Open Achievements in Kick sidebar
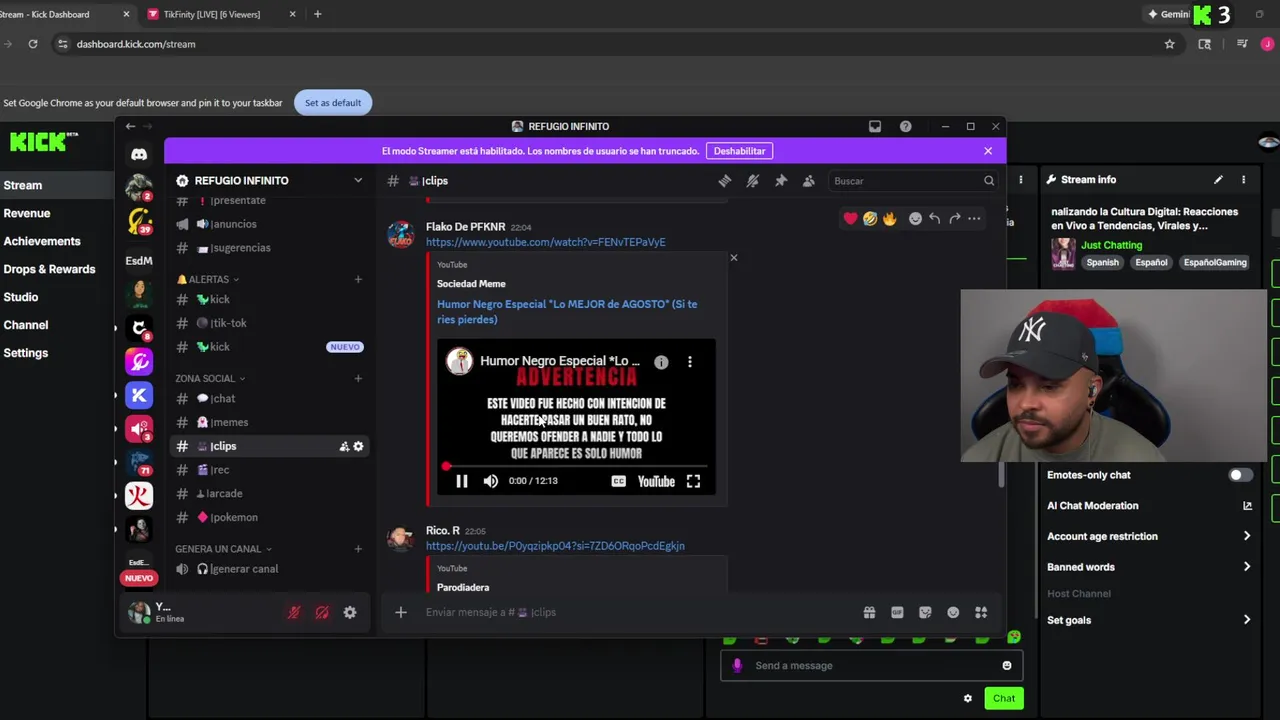The height and width of the screenshot is (720, 1280). (42, 241)
